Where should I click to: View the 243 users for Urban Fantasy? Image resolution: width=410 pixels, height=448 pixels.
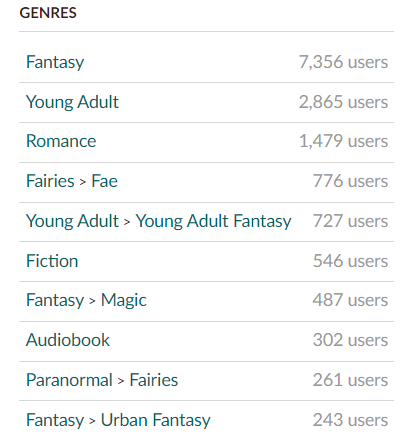click(350, 420)
